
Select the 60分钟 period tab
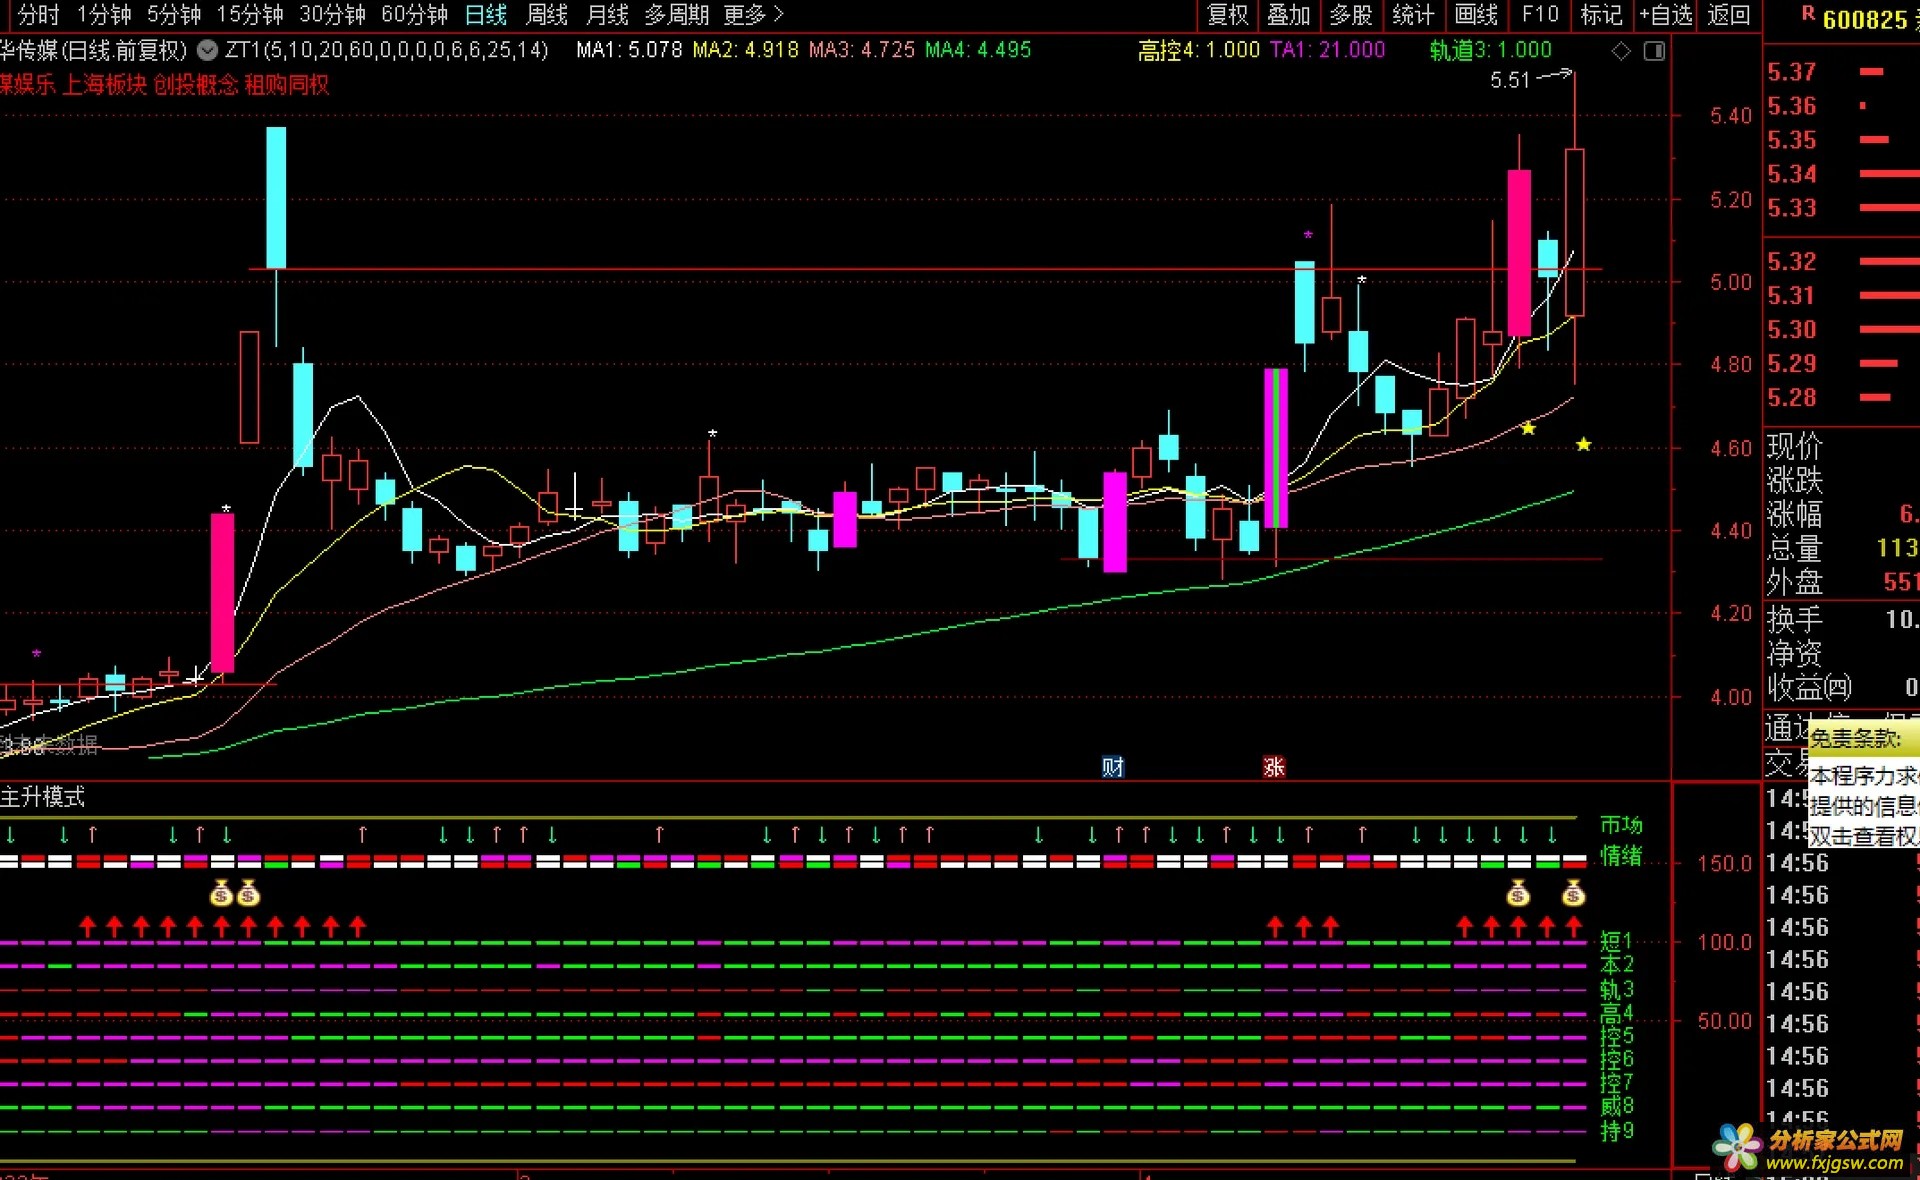pyautogui.click(x=414, y=15)
